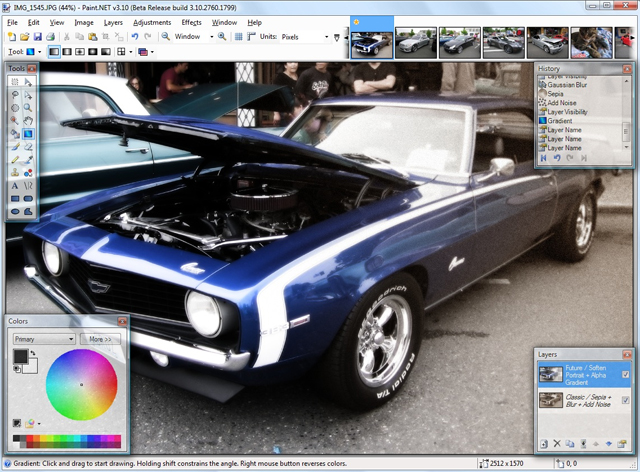This screenshot has width=640, height=472.
Task: Open the Image menu
Action: click(84, 22)
